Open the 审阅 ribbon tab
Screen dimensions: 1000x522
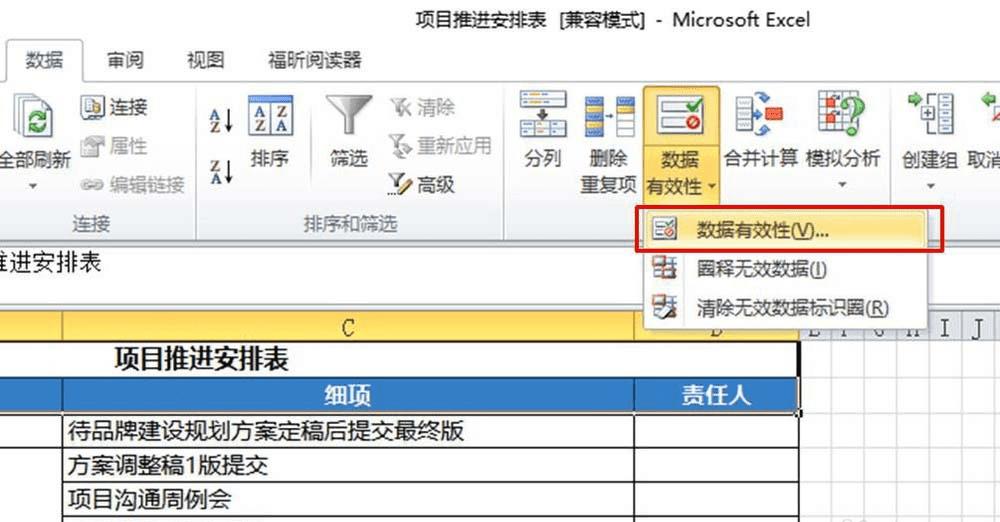(x=125, y=61)
